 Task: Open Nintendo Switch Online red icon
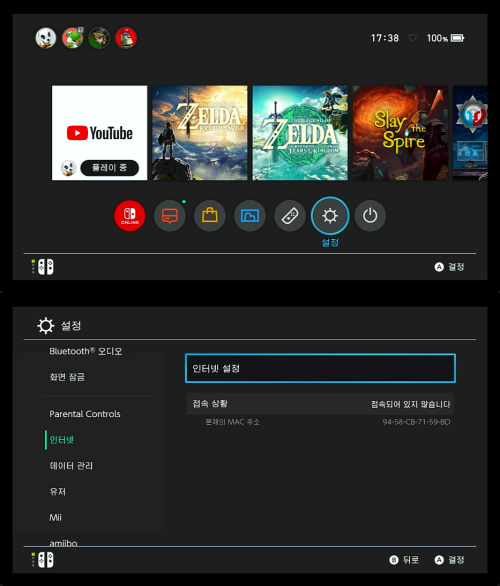point(130,216)
